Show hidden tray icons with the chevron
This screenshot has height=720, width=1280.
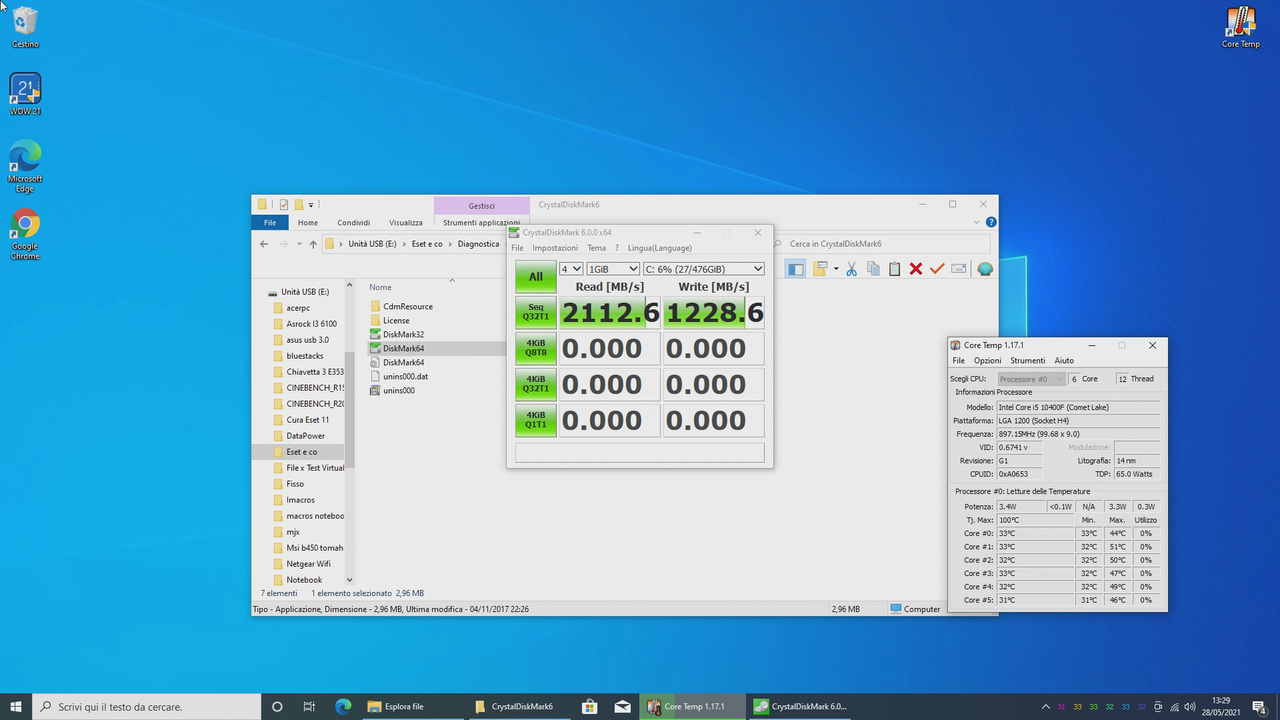tap(1046, 707)
